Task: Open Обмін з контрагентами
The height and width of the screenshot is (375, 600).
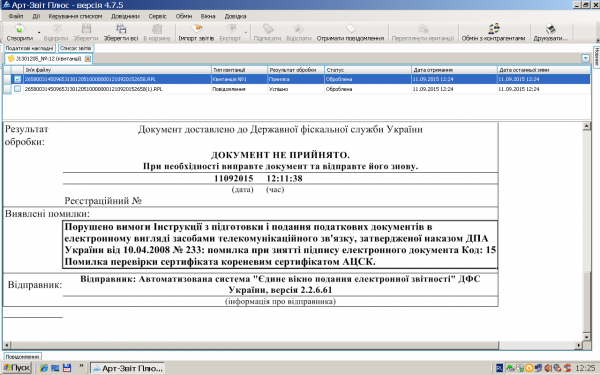Action: click(493, 32)
